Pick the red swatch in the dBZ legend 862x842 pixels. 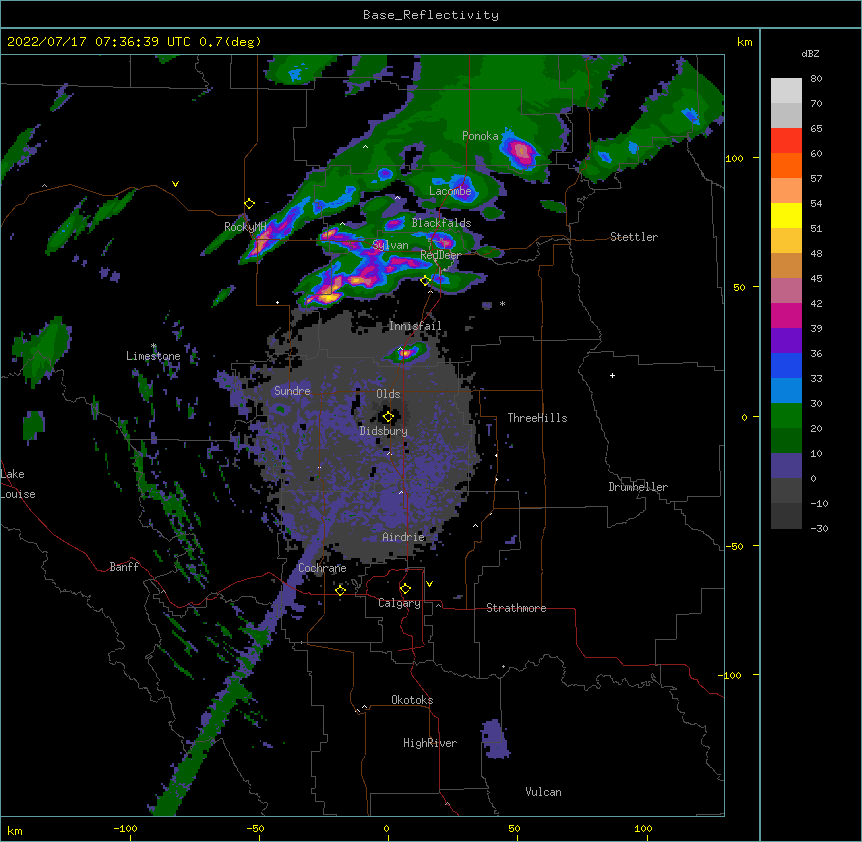(786, 141)
